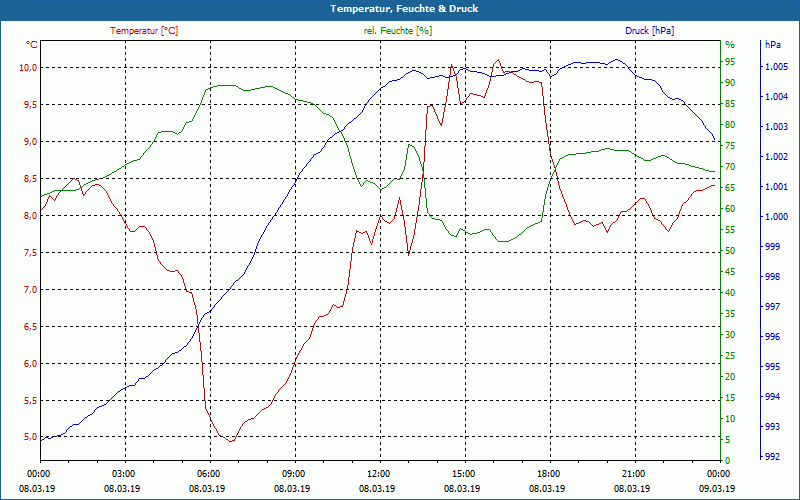
Task: Click '999' on the blue pressure axis
Action: point(773,247)
